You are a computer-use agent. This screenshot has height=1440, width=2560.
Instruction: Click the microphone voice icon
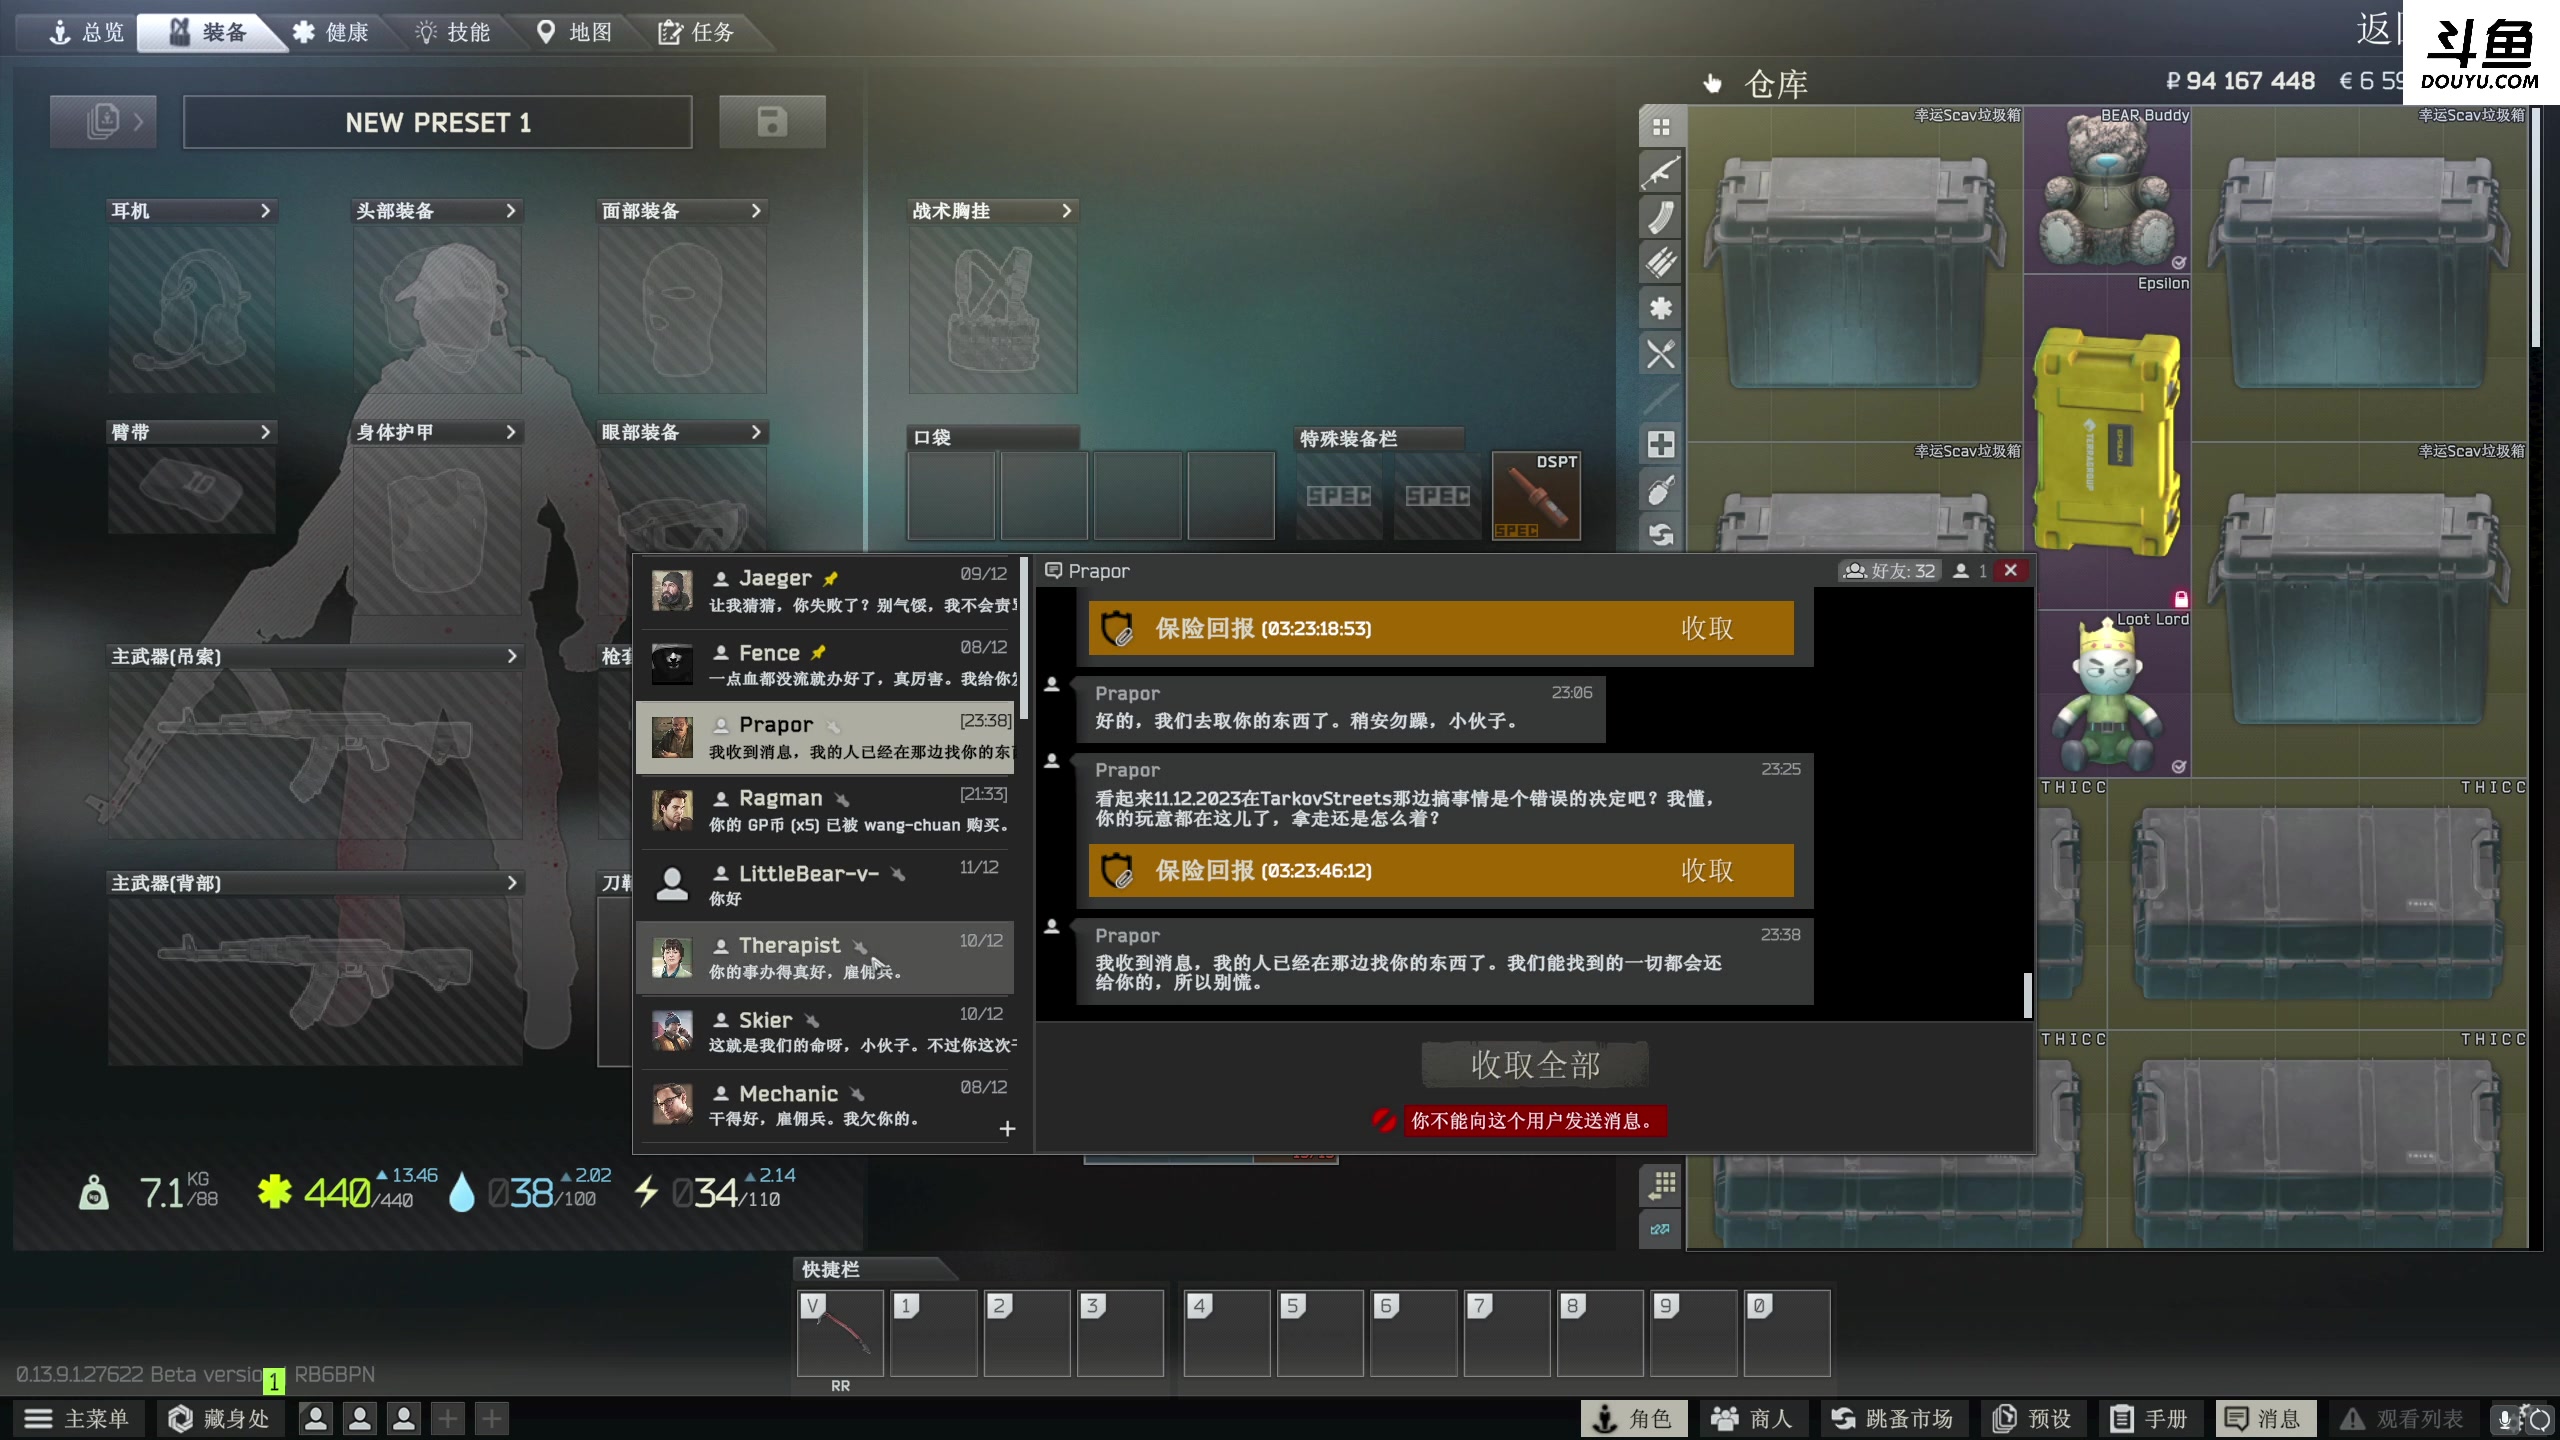click(2504, 1418)
